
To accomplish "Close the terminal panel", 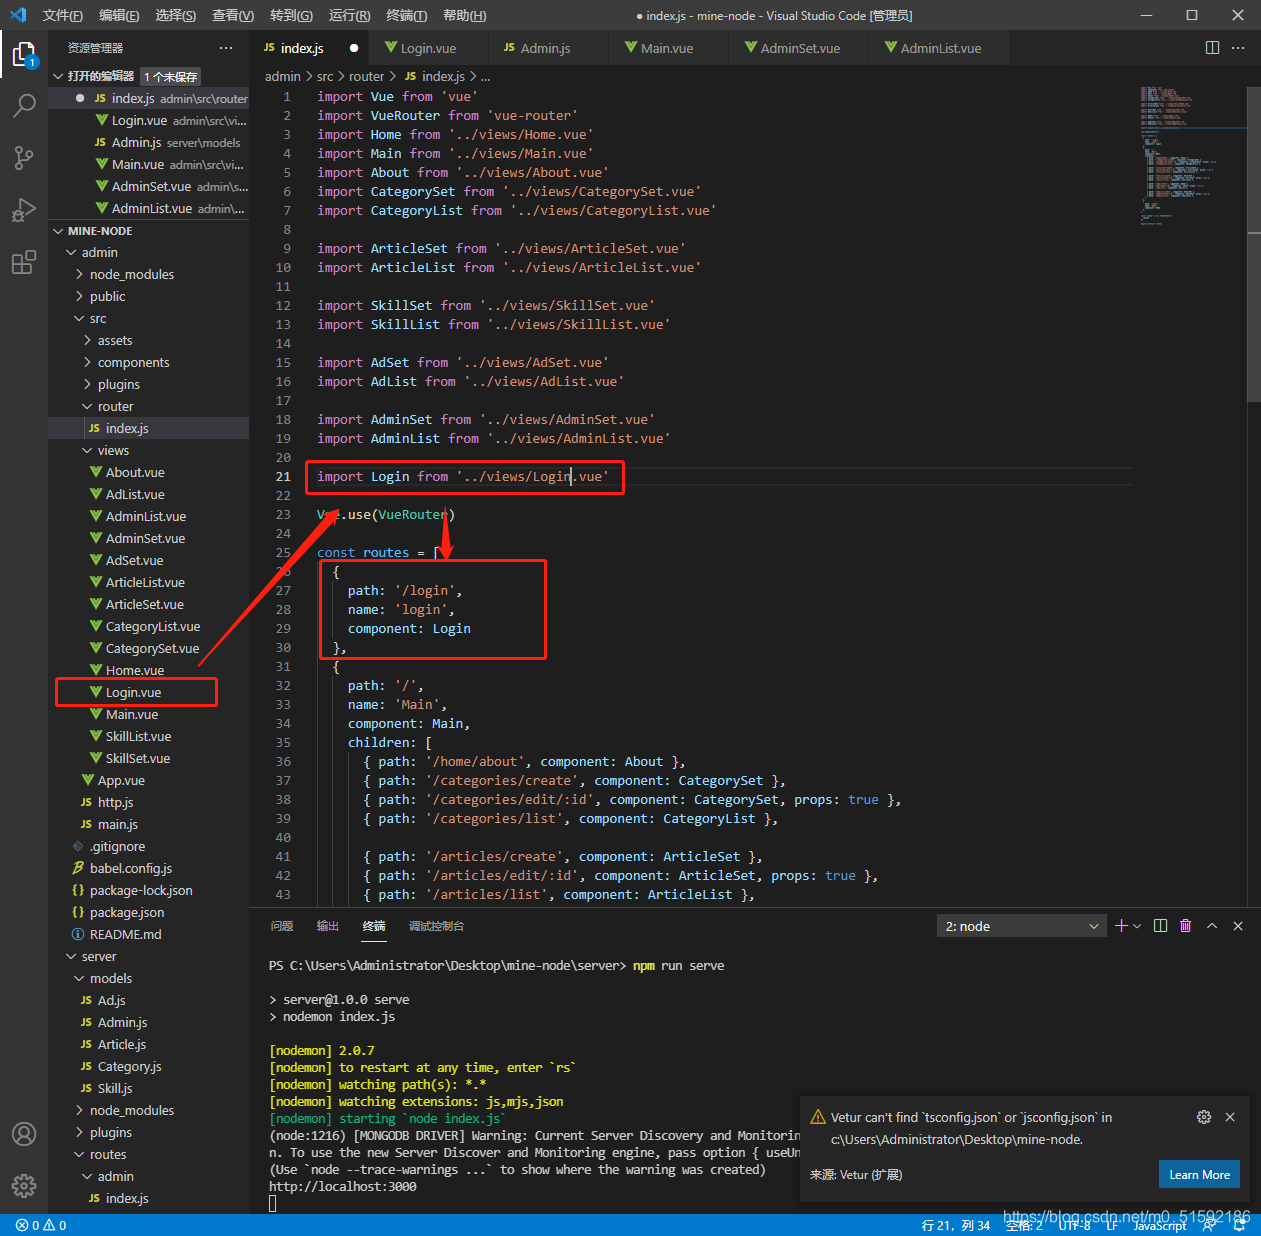I will (1238, 926).
